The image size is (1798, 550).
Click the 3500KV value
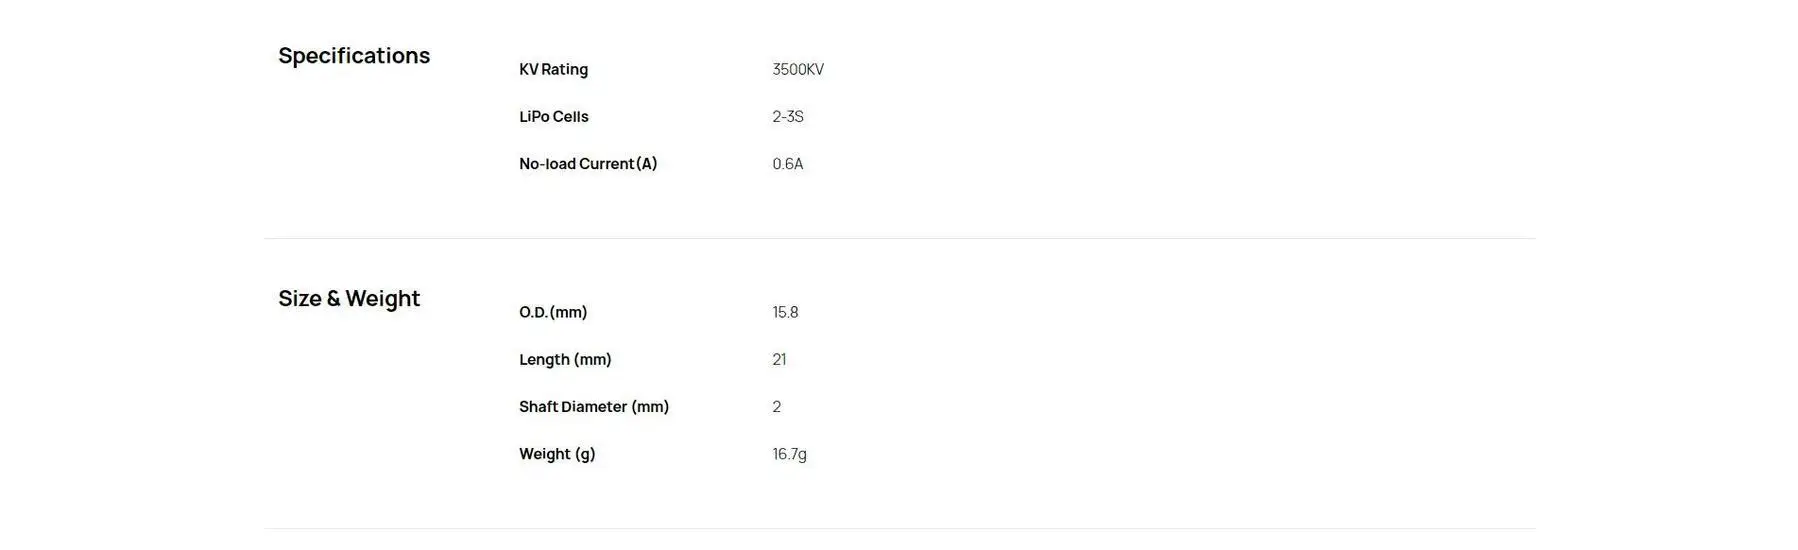(x=798, y=70)
